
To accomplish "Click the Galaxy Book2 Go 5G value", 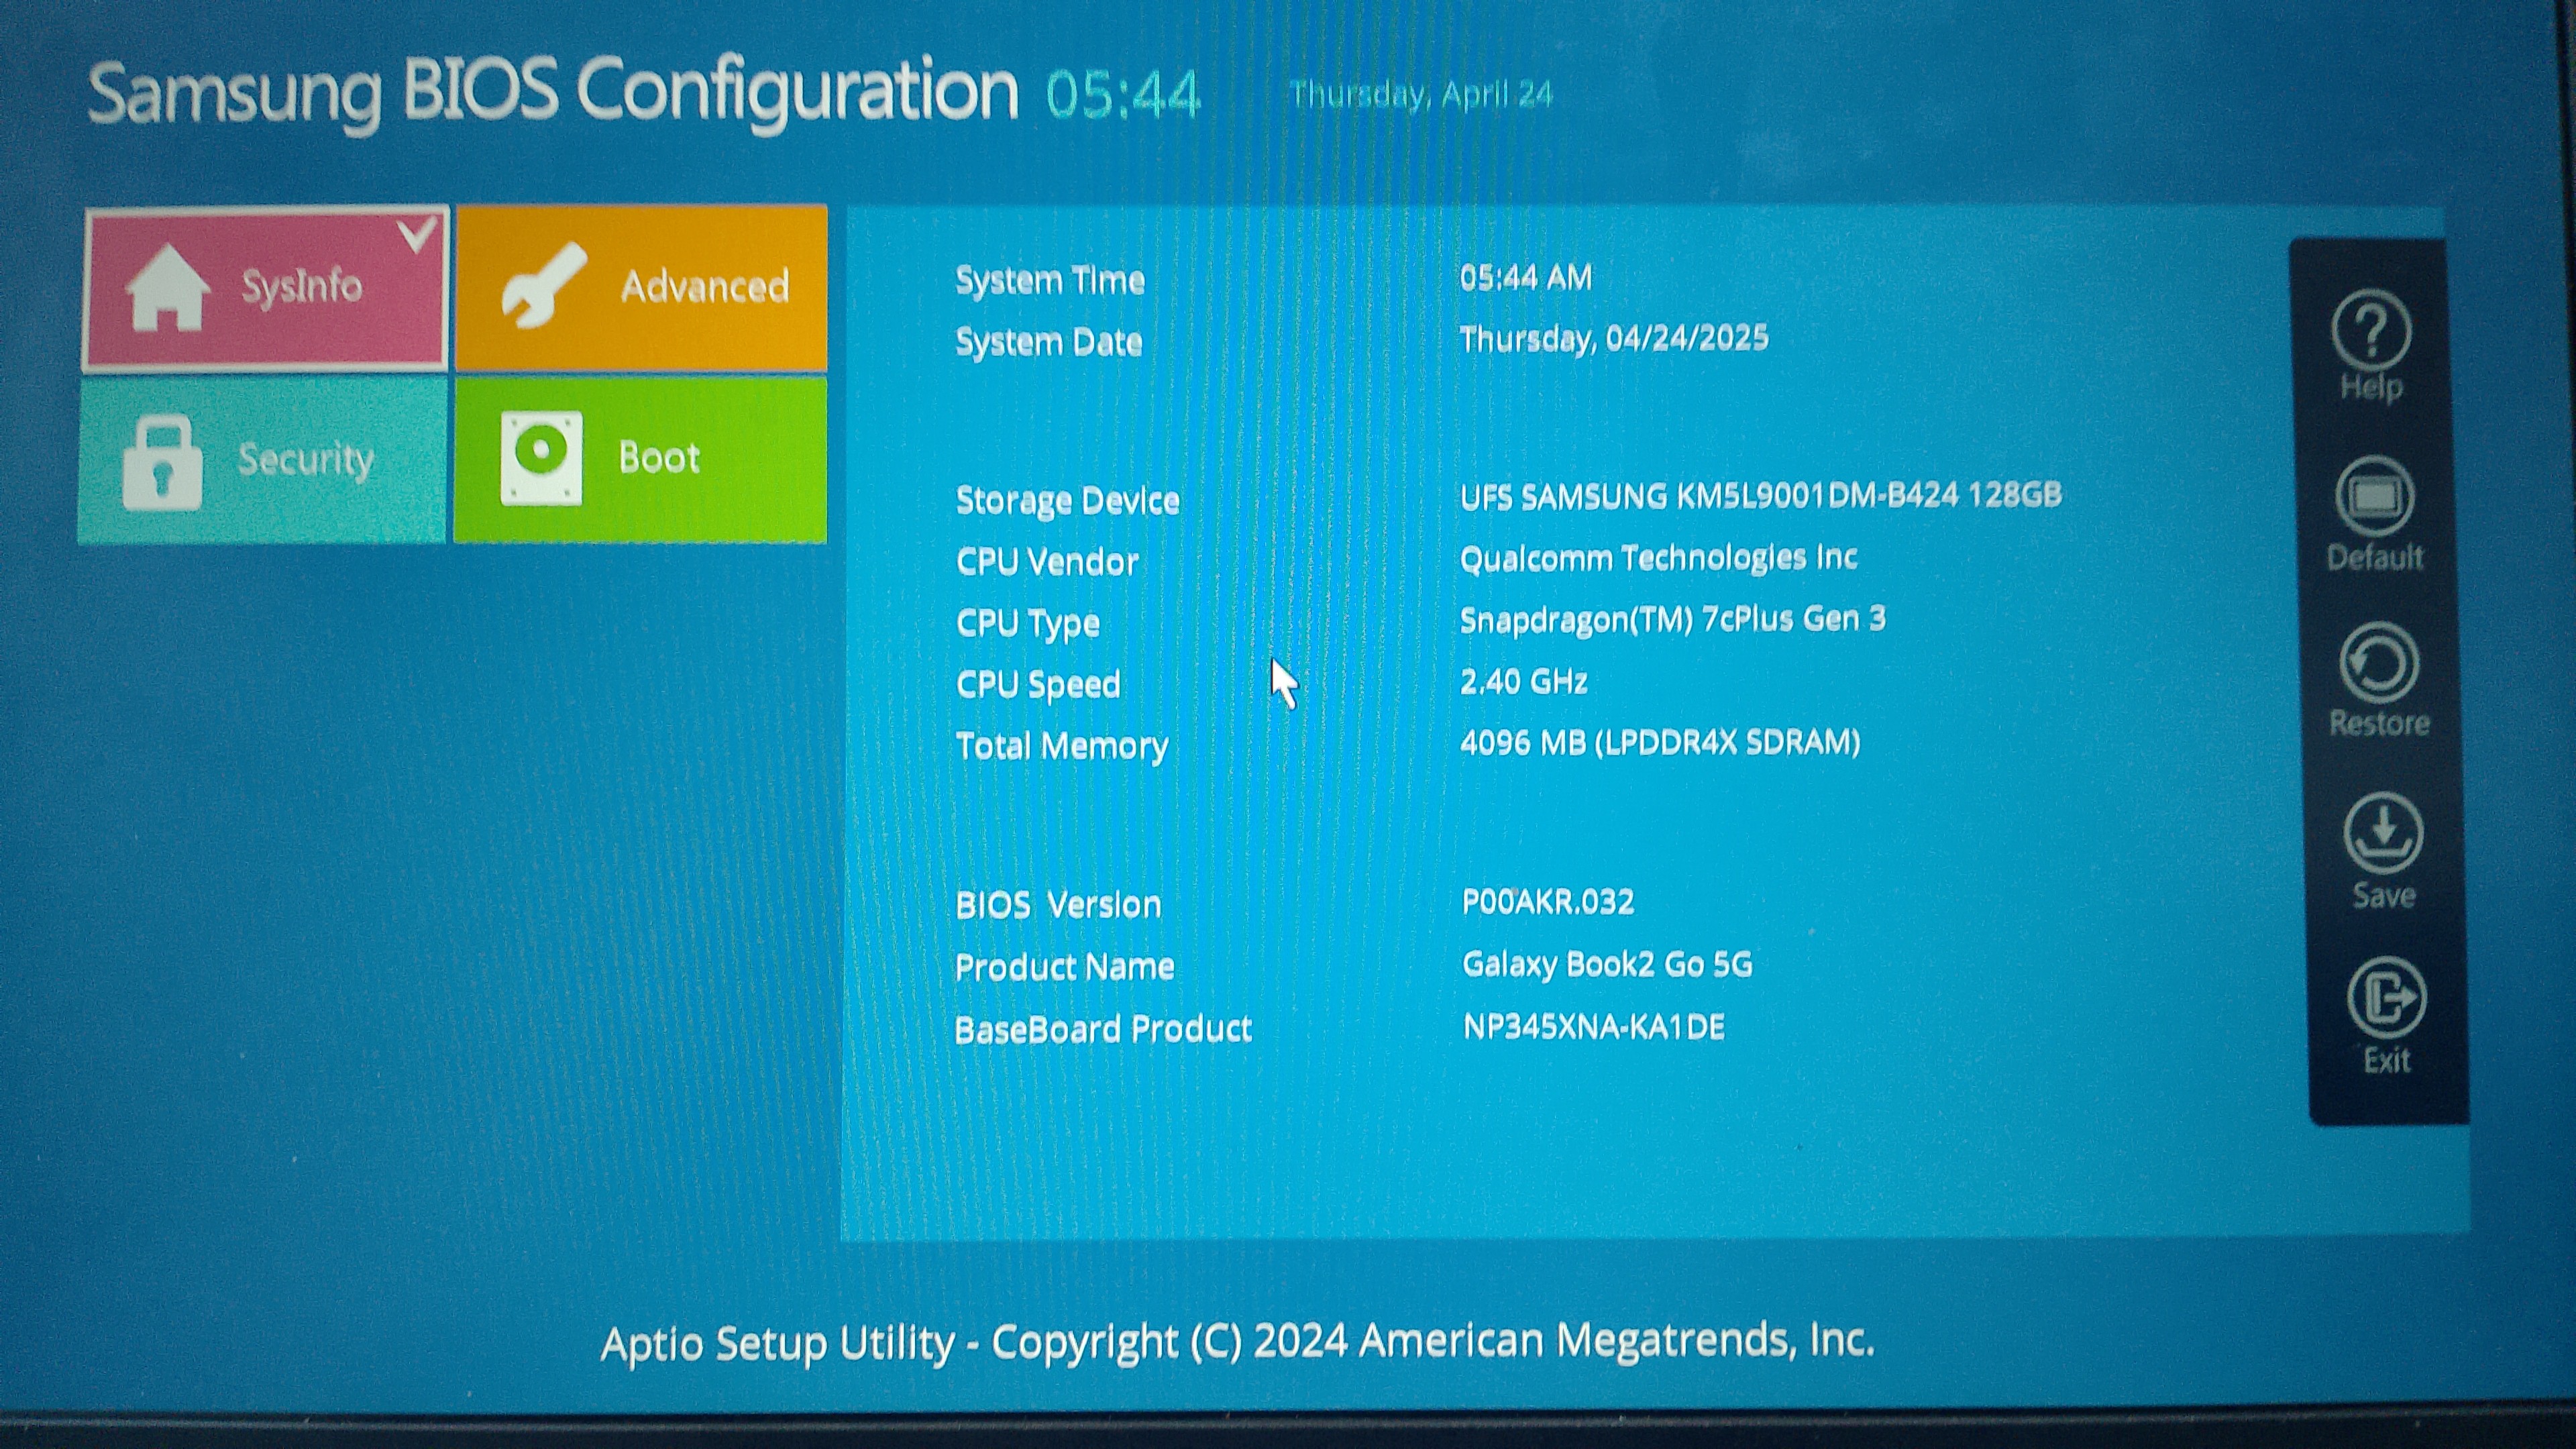I will click(x=1607, y=965).
